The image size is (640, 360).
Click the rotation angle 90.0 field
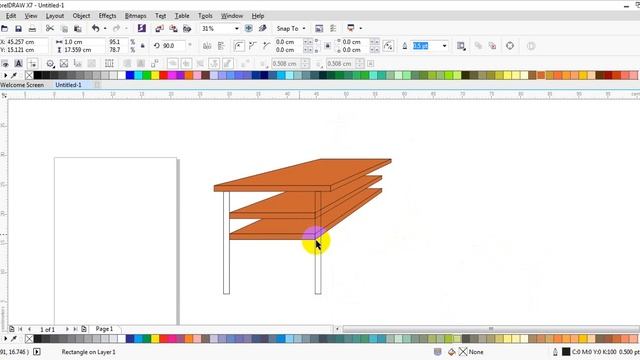coord(173,46)
